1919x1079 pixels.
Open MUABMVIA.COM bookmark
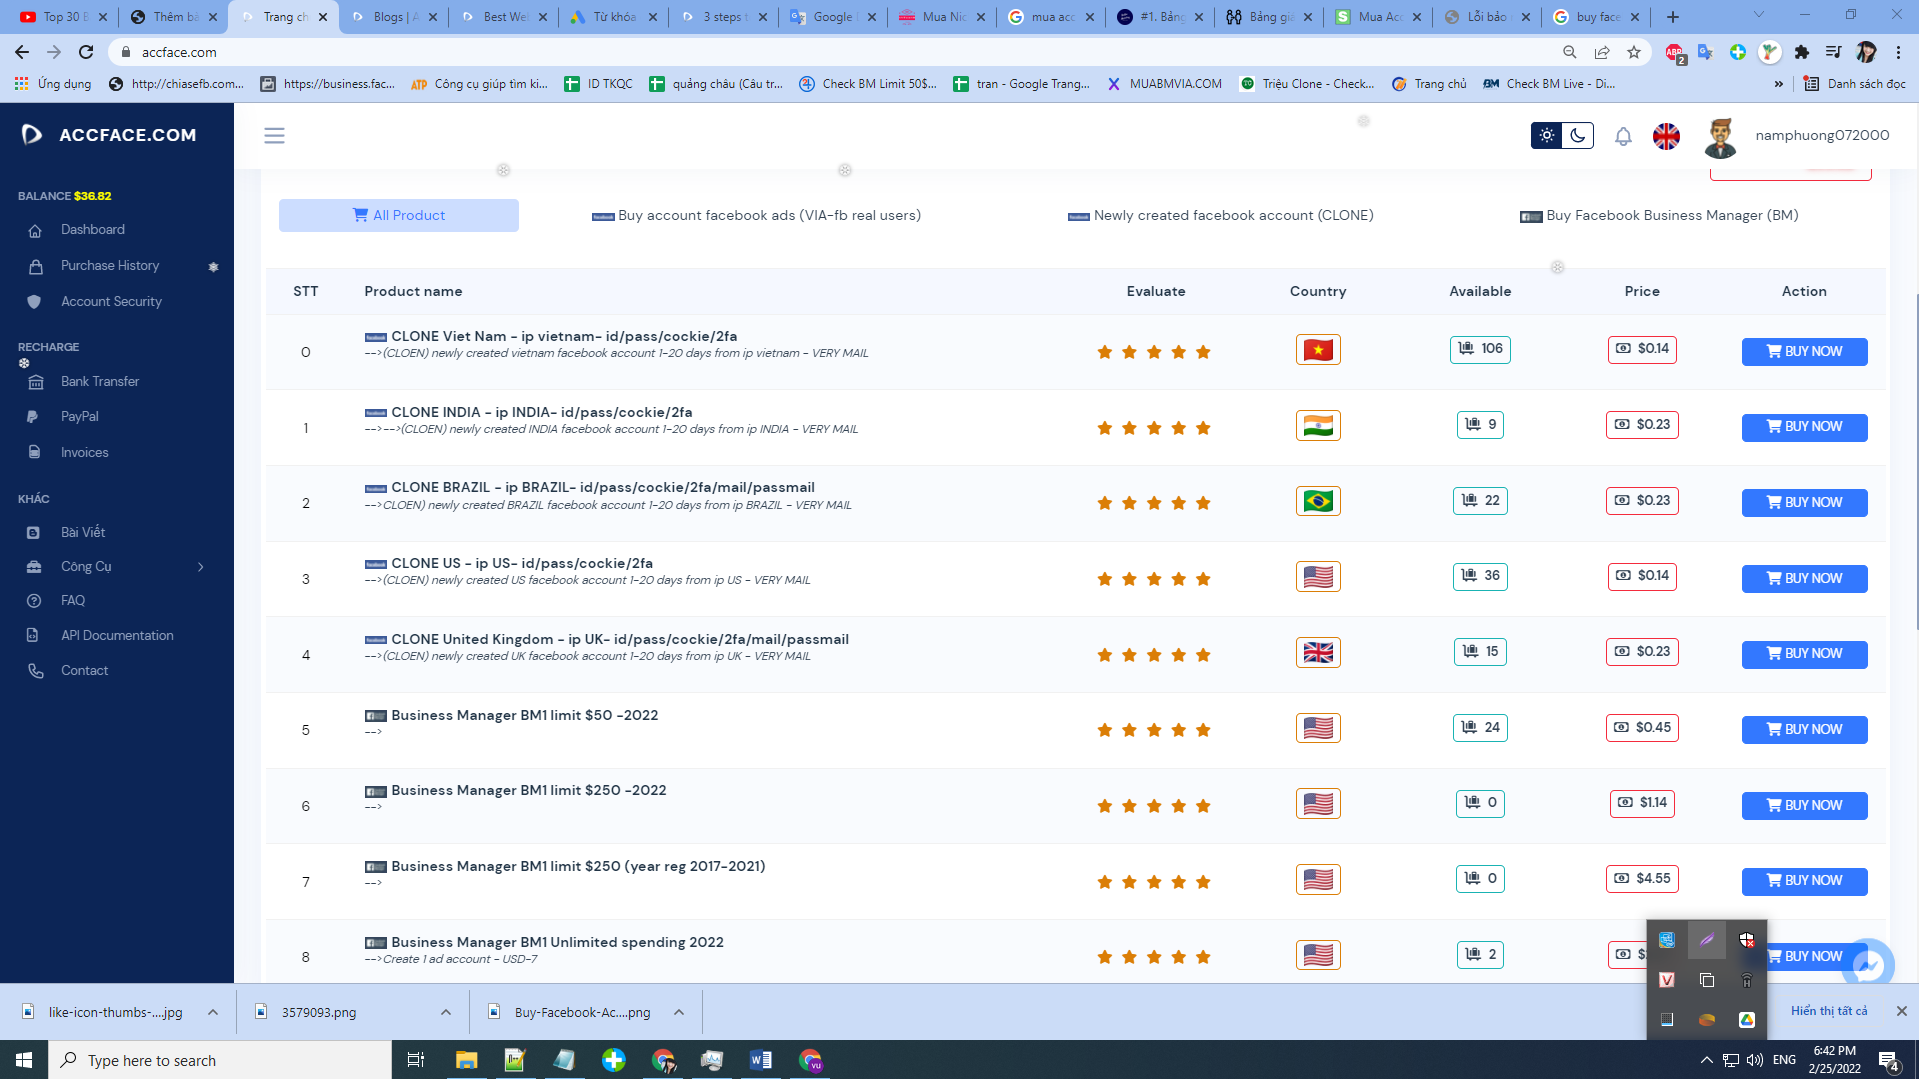coord(1164,84)
